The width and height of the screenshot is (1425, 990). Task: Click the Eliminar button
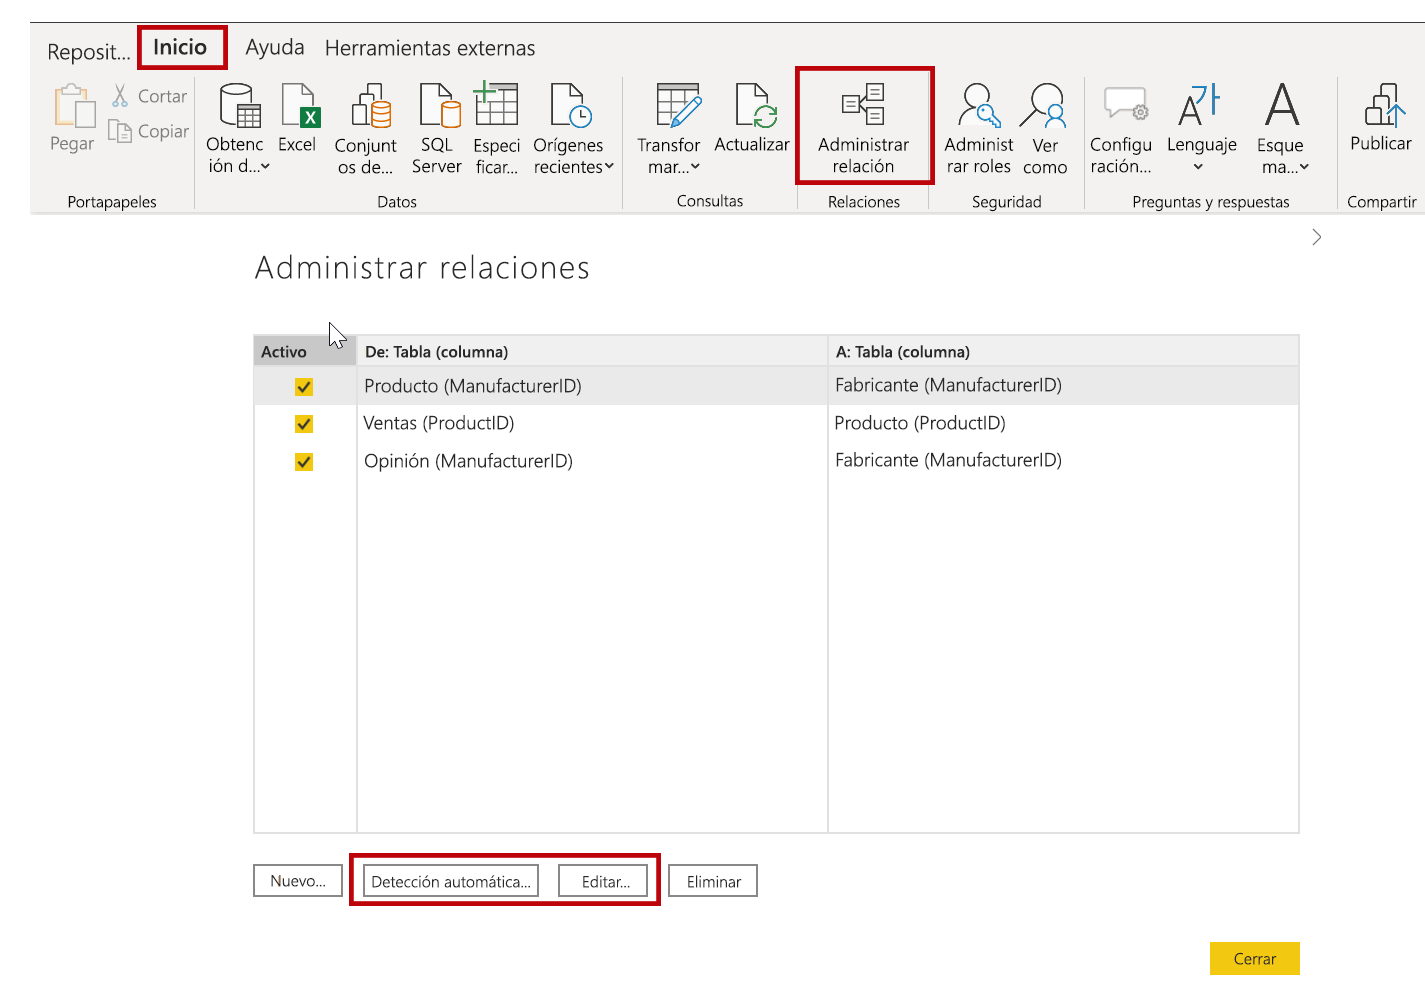713,881
